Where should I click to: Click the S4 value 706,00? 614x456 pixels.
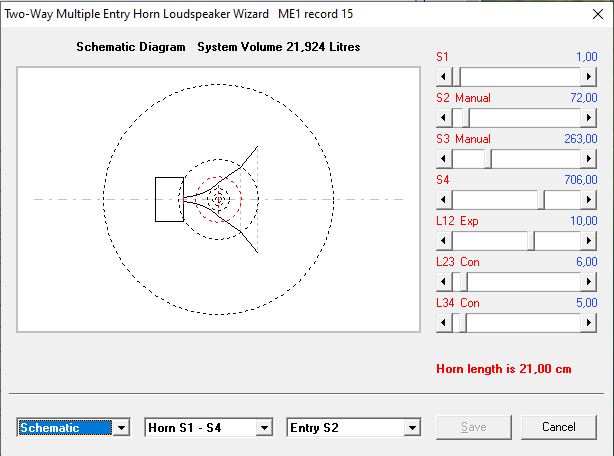[581, 180]
